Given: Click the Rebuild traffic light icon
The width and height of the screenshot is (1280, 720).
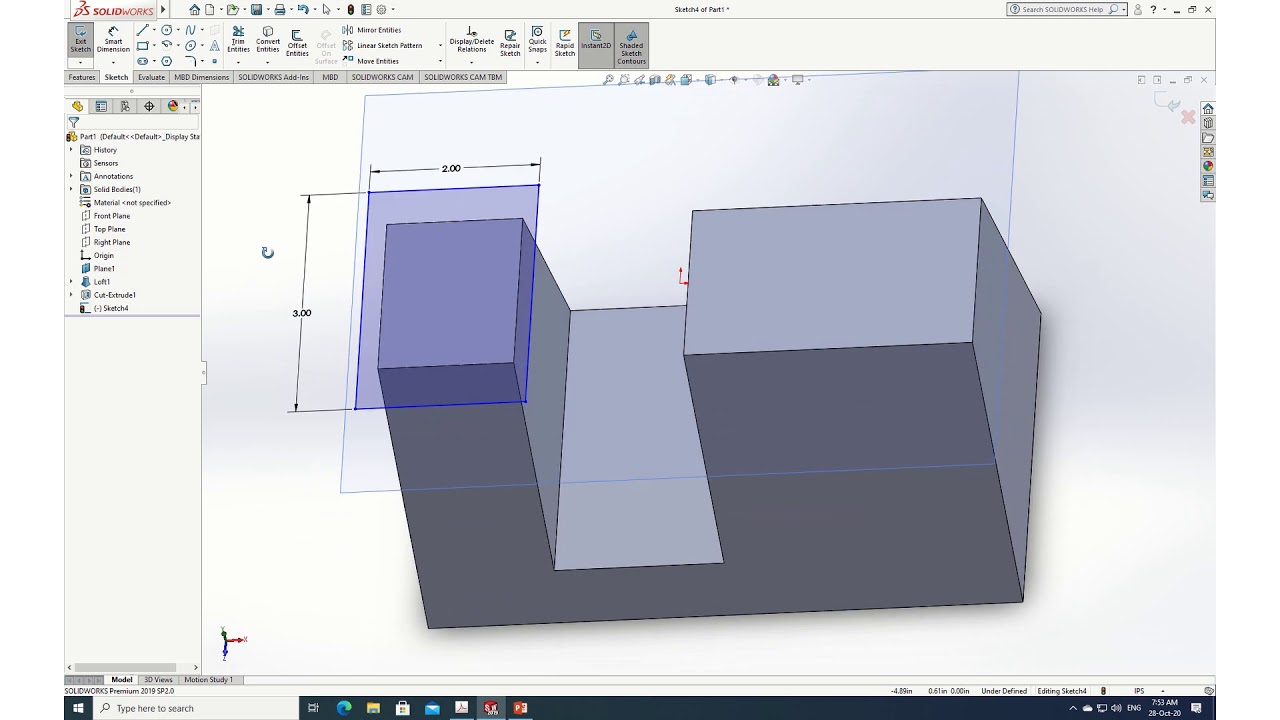Looking at the screenshot, I should 350,9.
